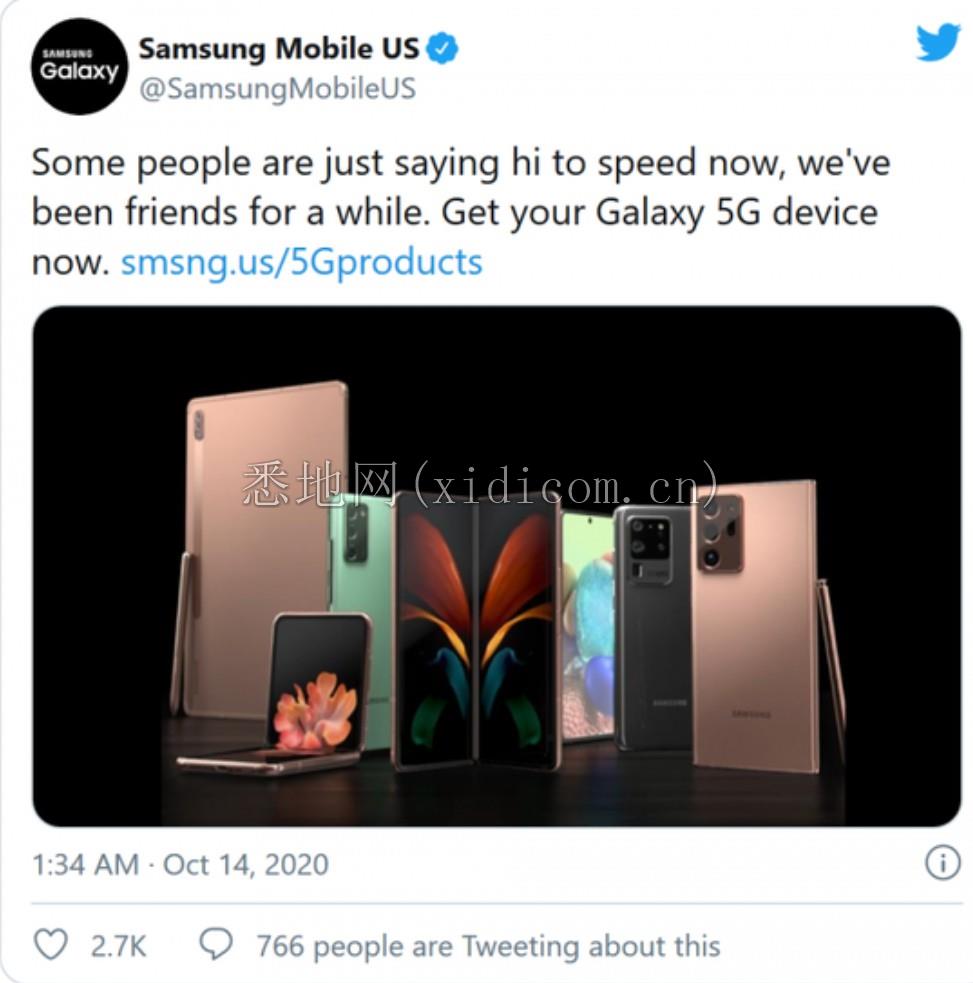Open the tweet info circle icon
This screenshot has height=983, width=973.
click(x=942, y=862)
